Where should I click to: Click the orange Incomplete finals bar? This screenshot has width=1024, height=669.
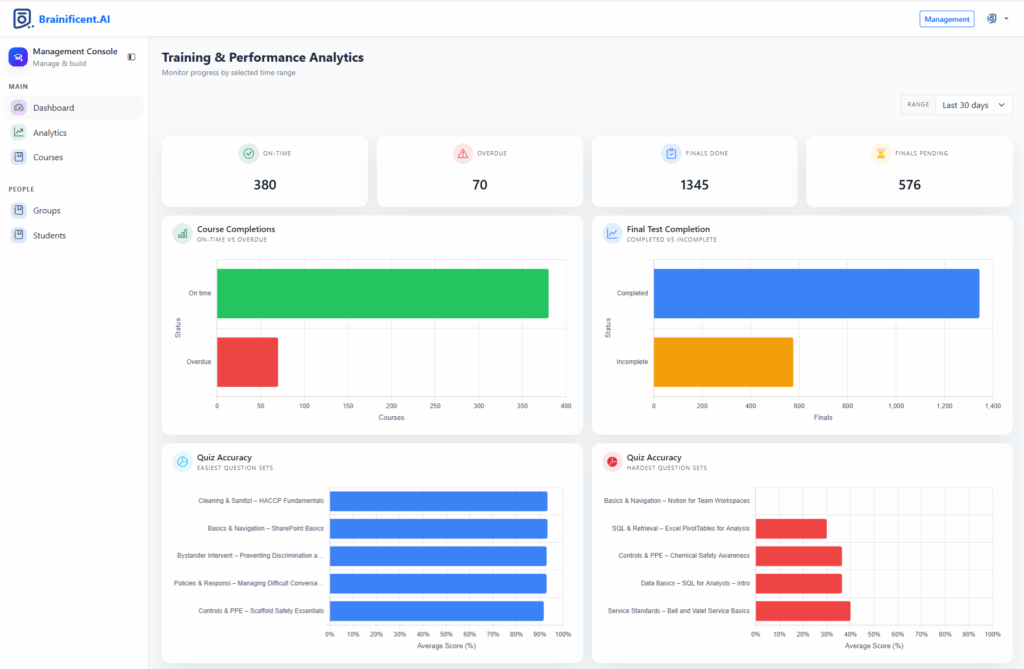723,361
